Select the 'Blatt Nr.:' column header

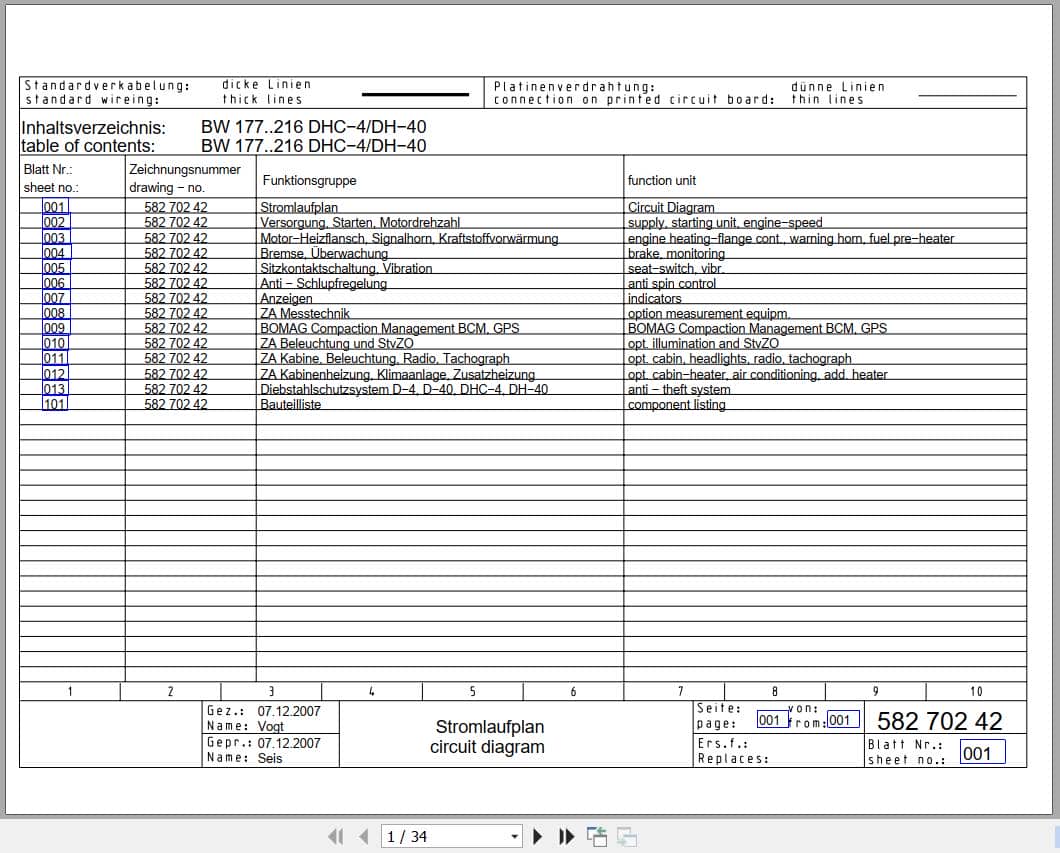pos(47,169)
